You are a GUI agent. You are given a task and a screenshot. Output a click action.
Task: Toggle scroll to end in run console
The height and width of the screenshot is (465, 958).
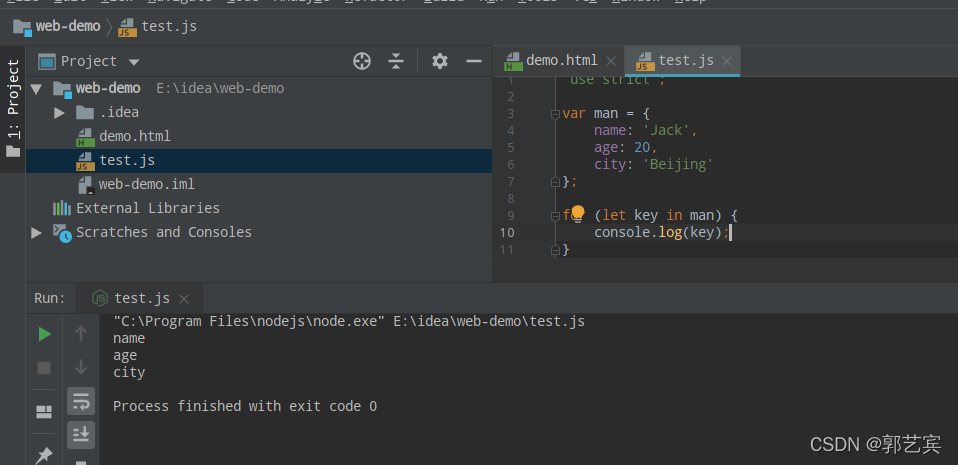pyautogui.click(x=81, y=434)
